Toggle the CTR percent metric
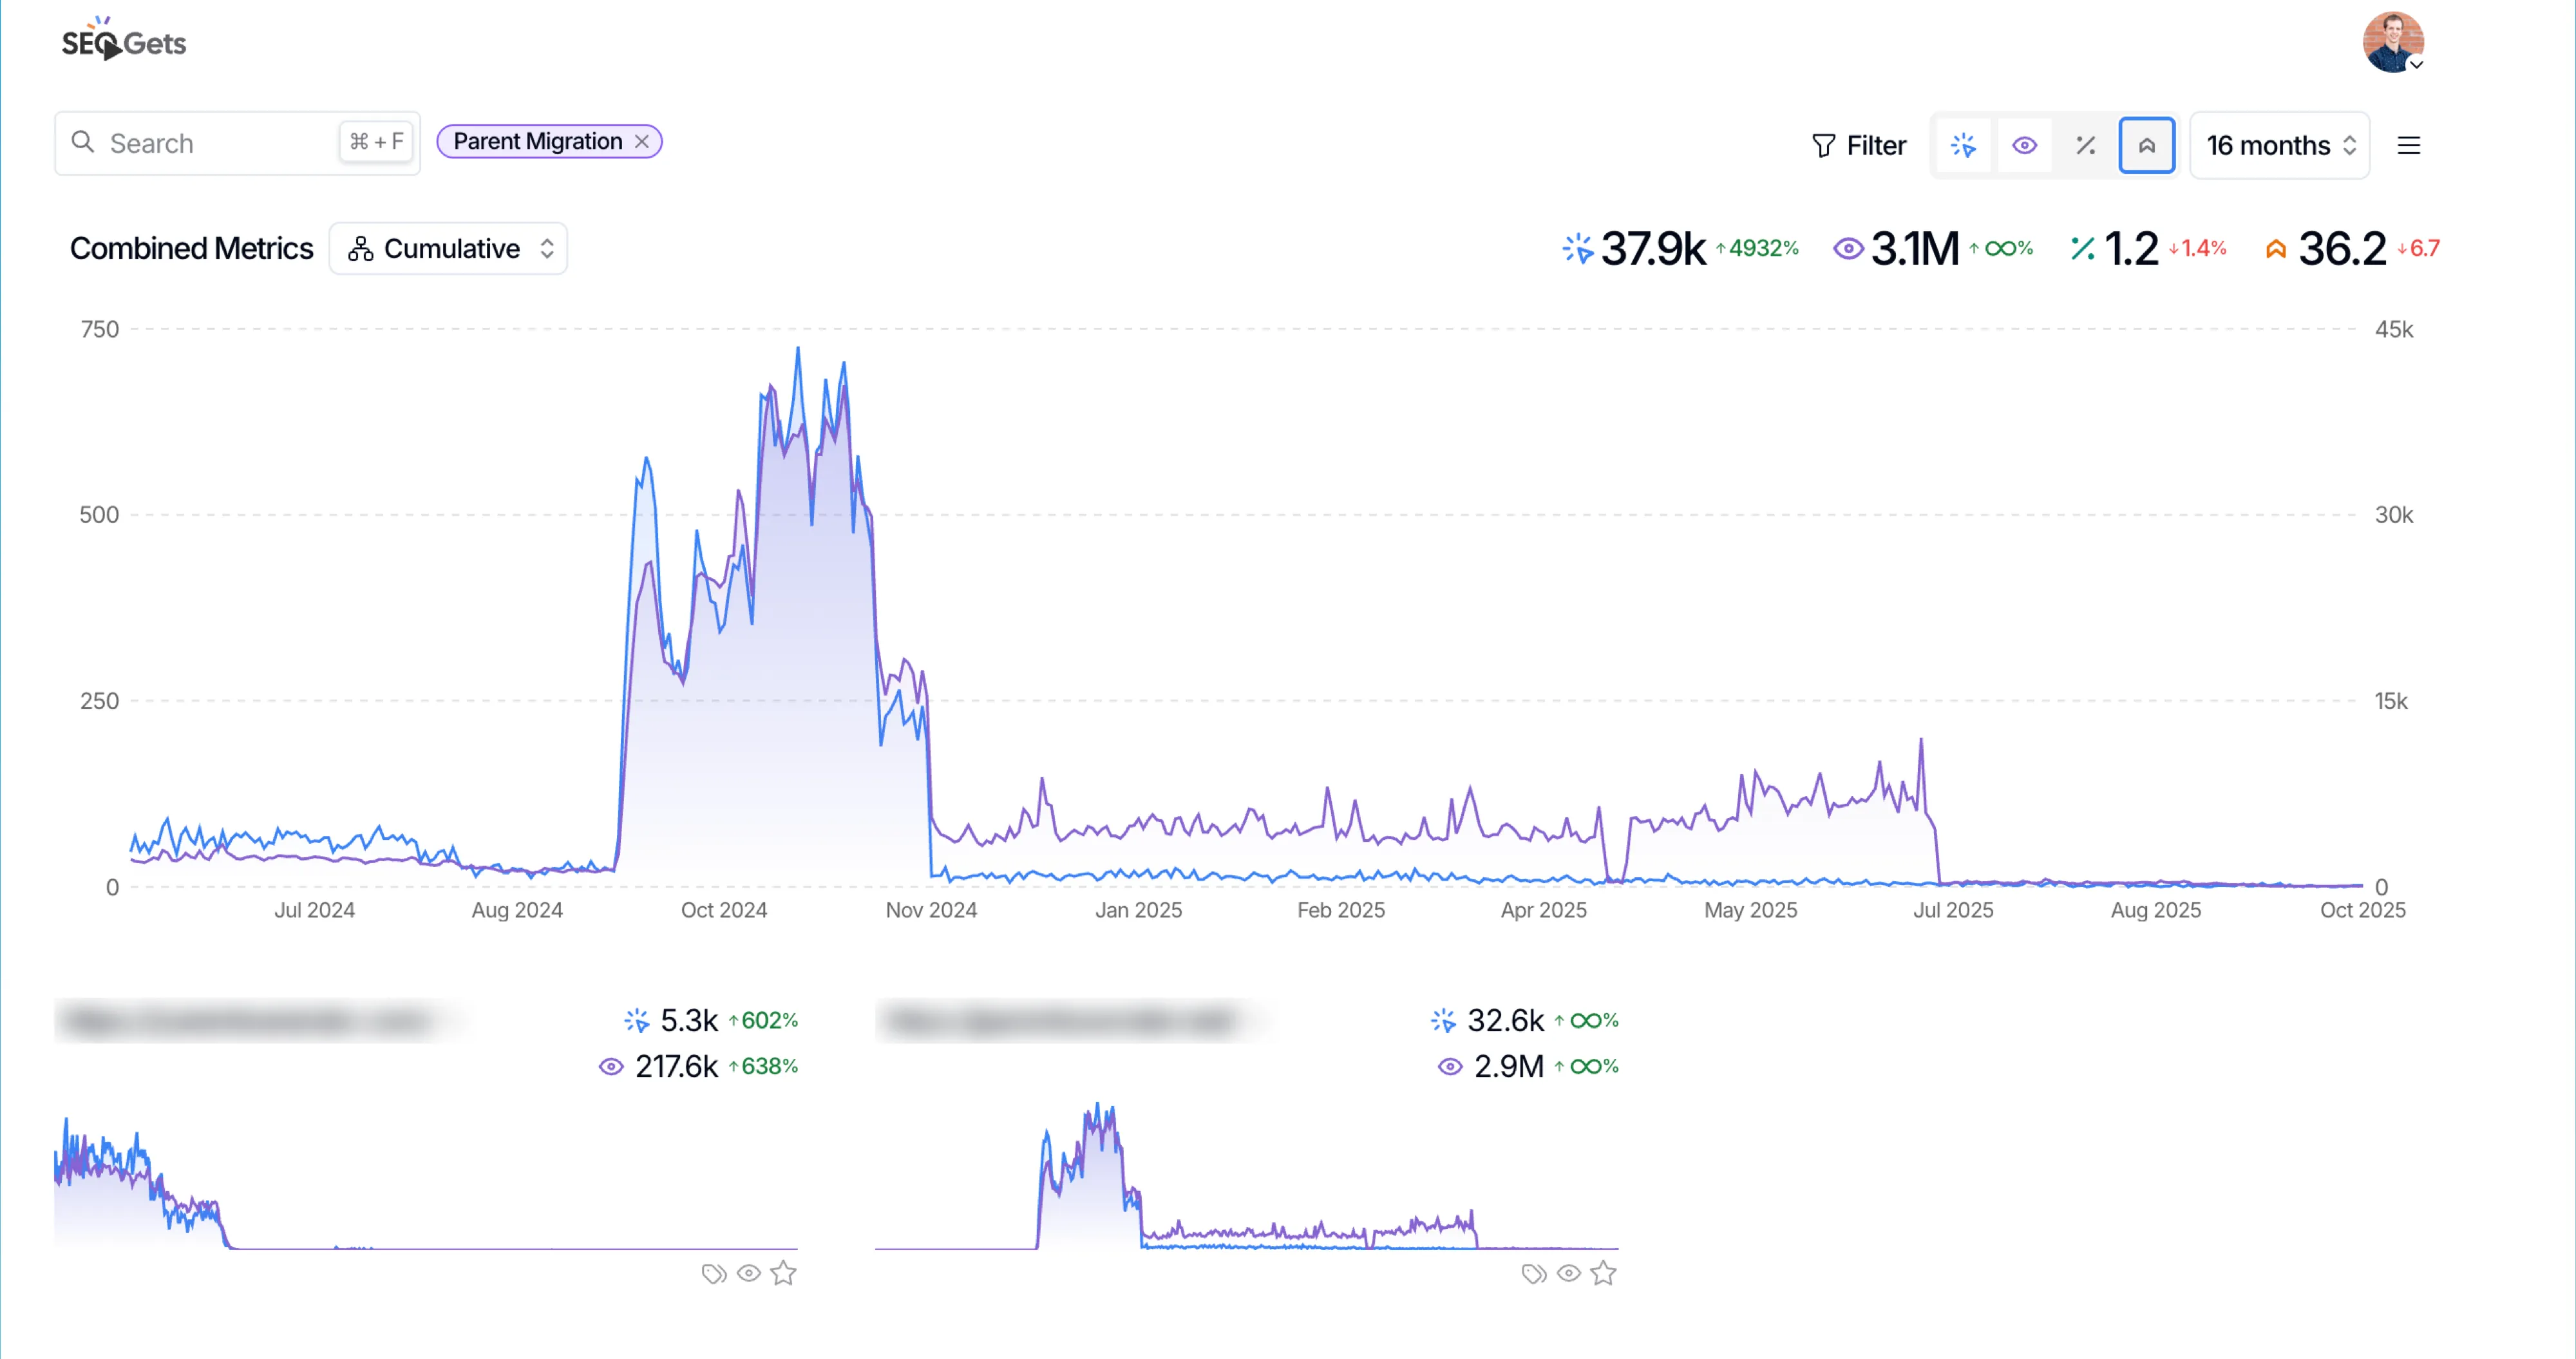This screenshot has height=1359, width=2576. coord(2085,146)
